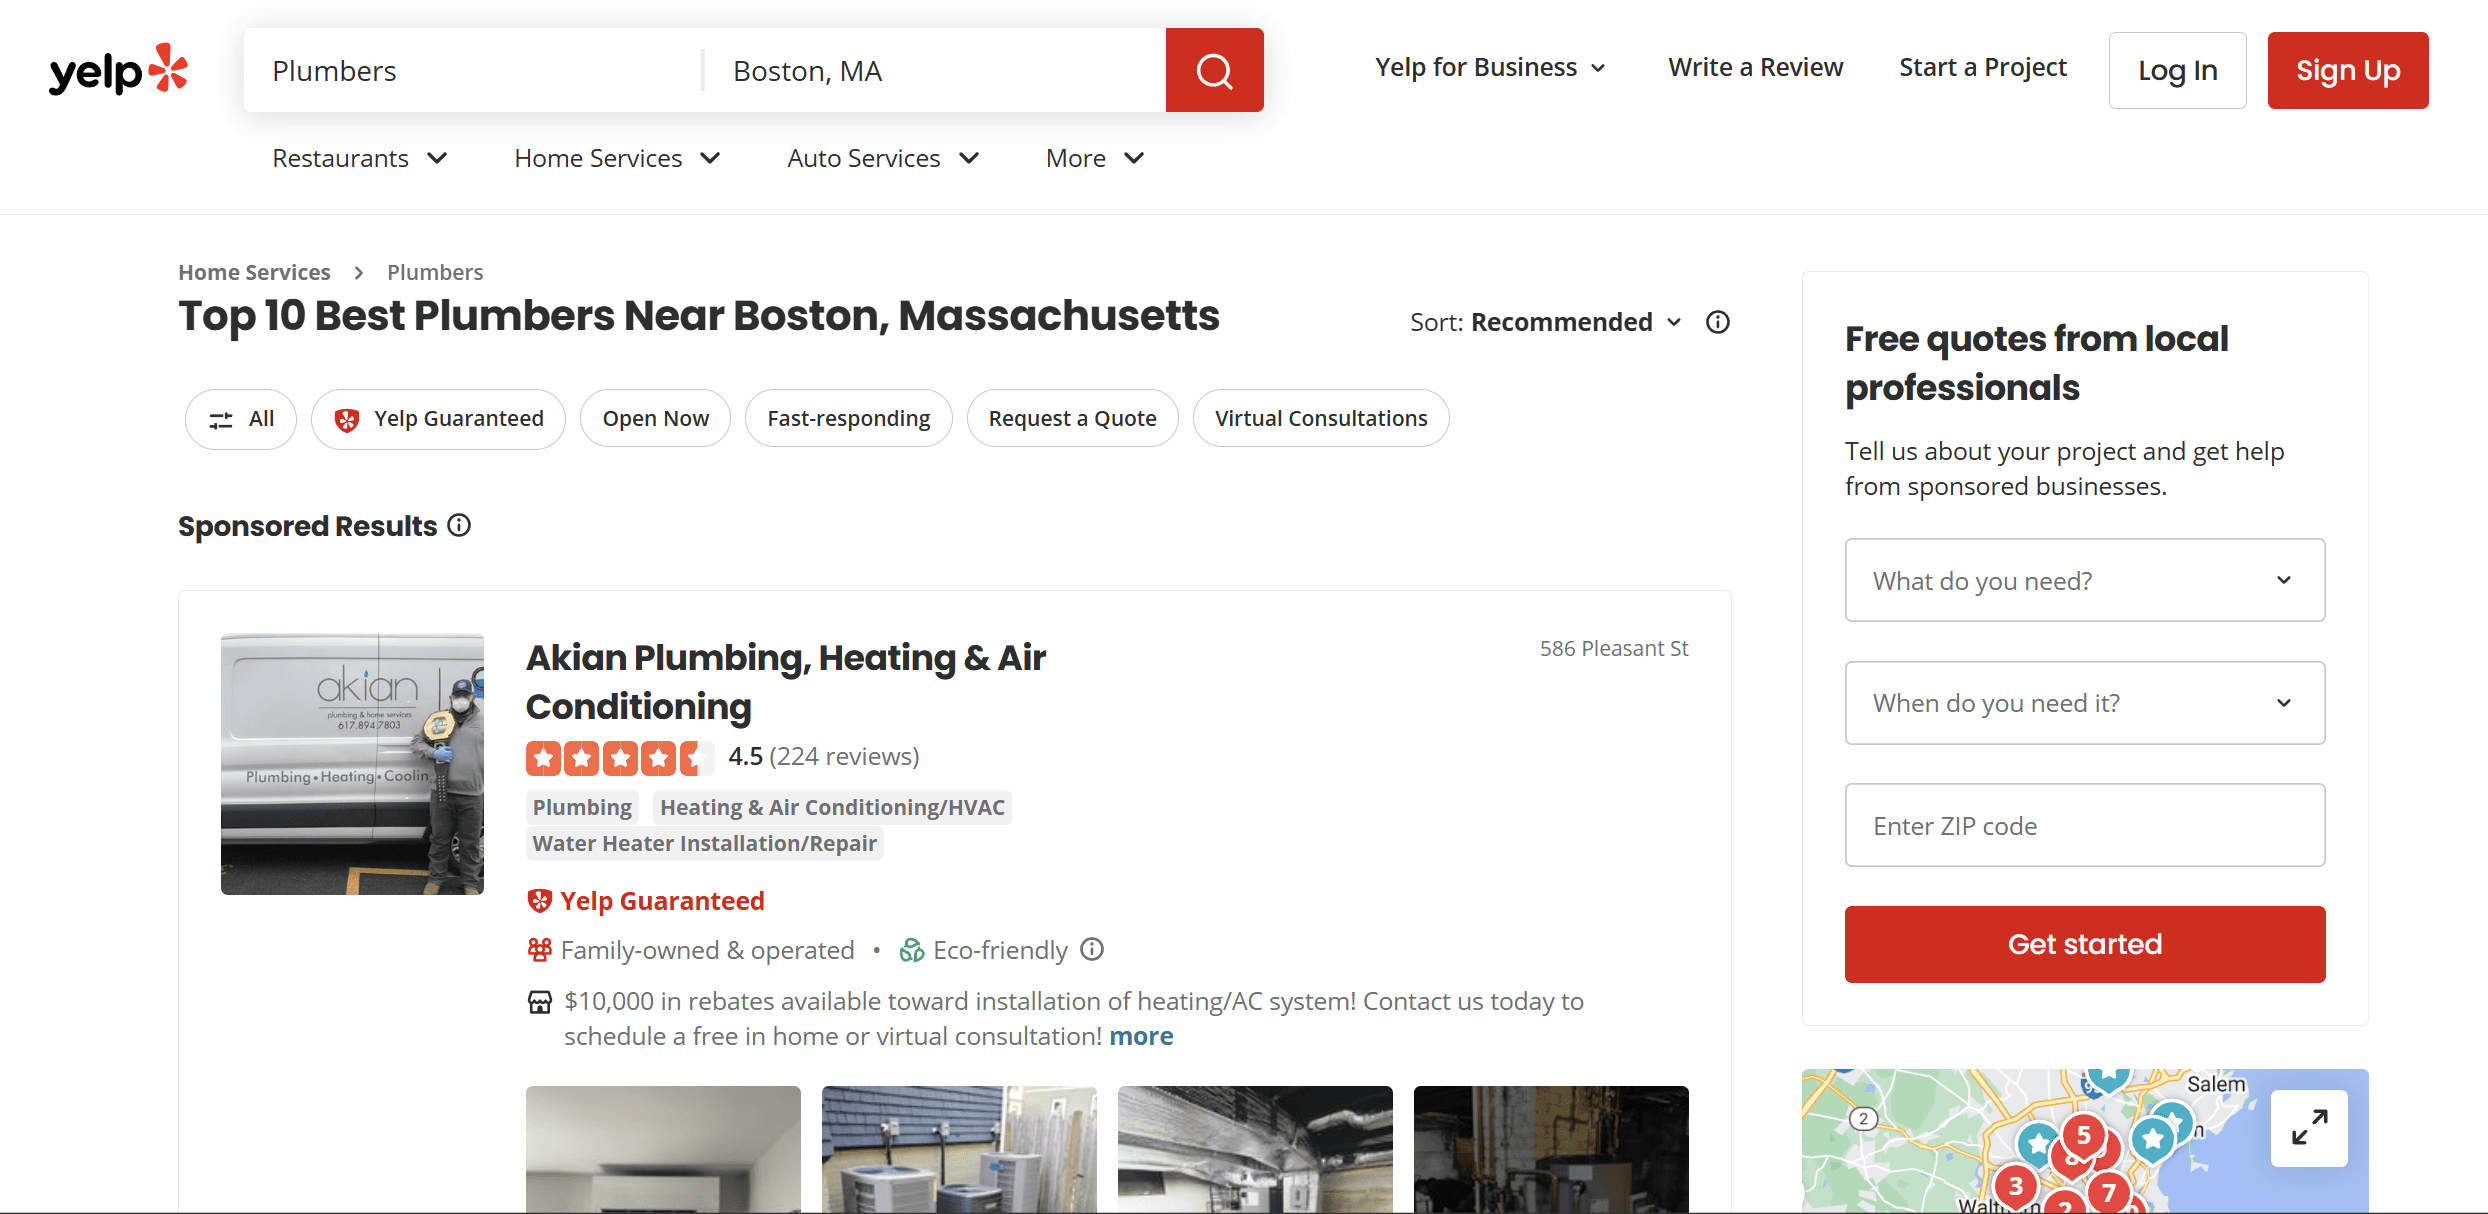The image size is (2488, 1214).
Task: Click Write a Review
Action: [1755, 67]
